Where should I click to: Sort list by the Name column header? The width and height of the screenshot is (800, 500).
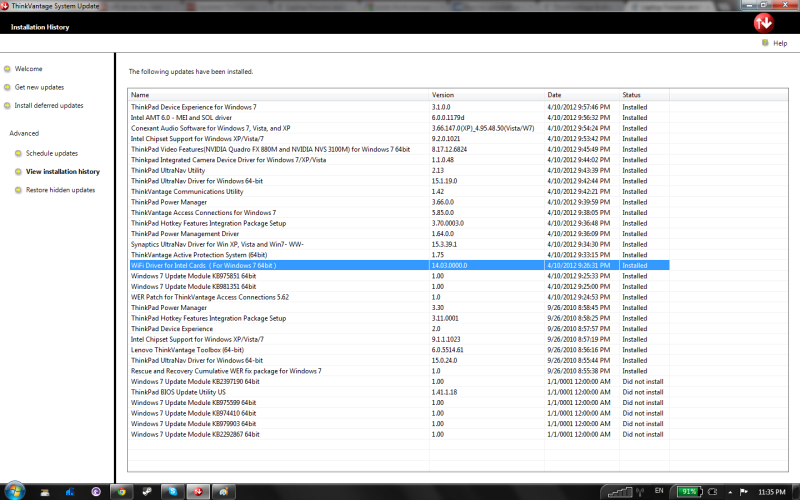tap(279, 95)
